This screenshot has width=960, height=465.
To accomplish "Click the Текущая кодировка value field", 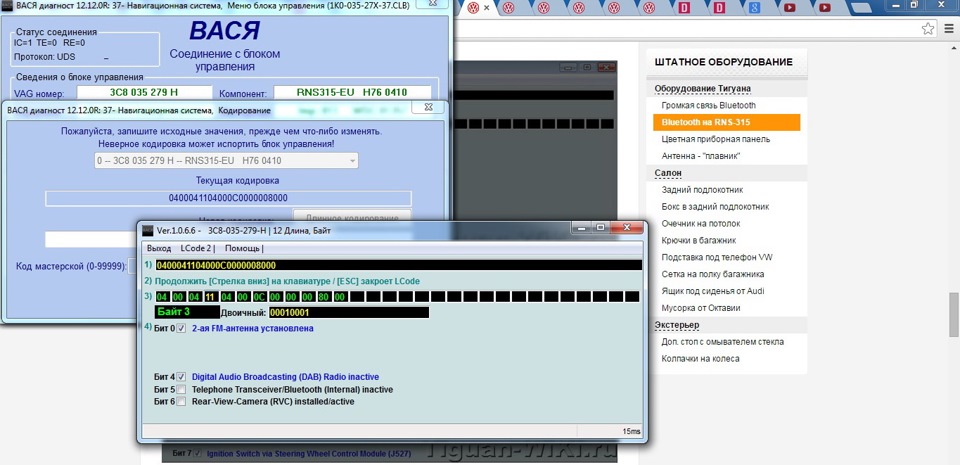I will 228,198.
